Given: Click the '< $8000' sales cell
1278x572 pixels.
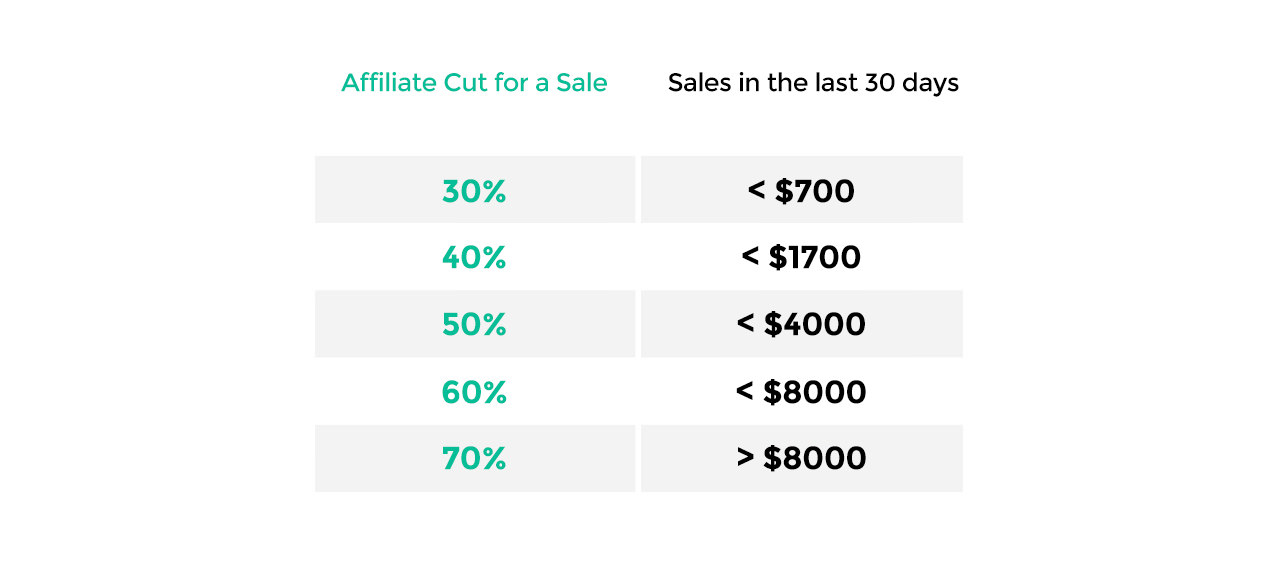Looking at the screenshot, I should (x=802, y=391).
